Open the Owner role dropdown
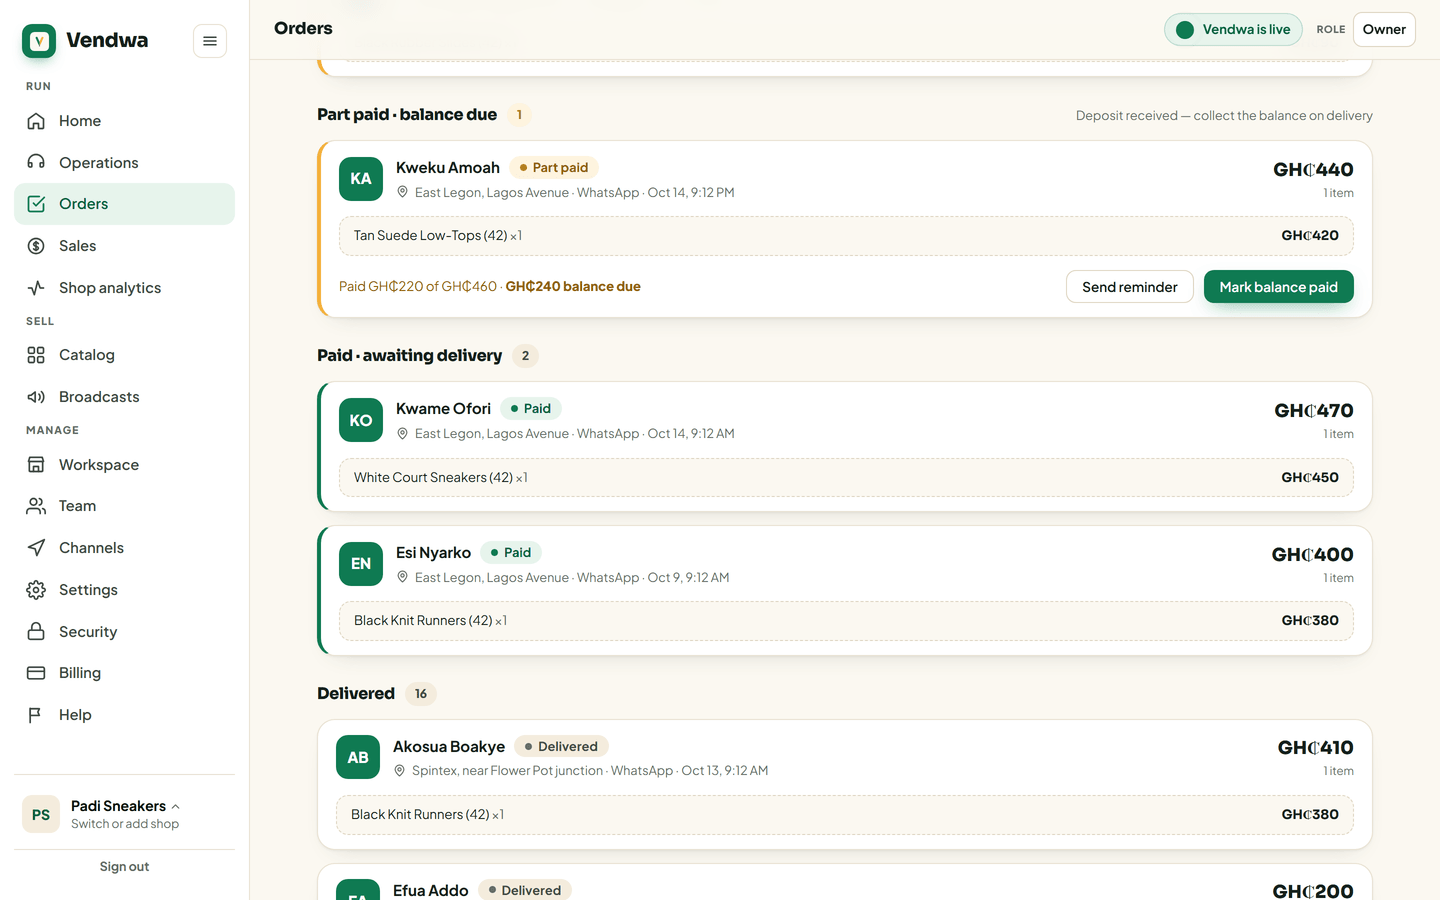The height and width of the screenshot is (900, 1440). click(x=1384, y=30)
